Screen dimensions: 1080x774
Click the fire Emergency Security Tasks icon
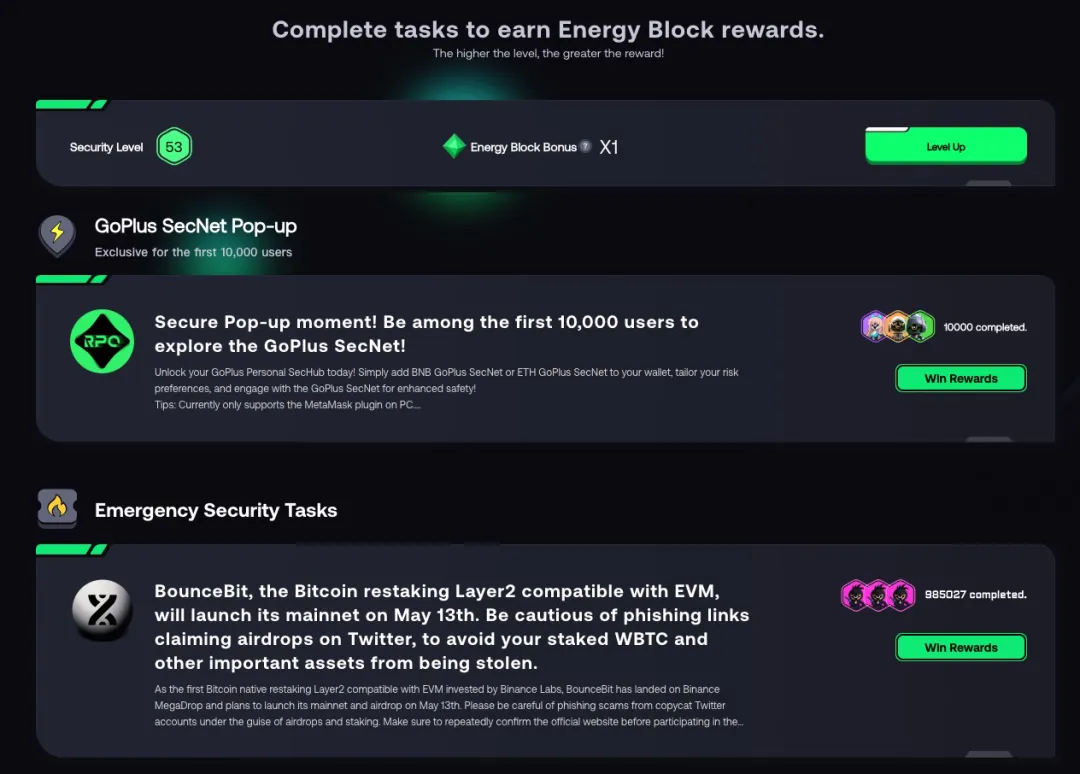click(57, 508)
